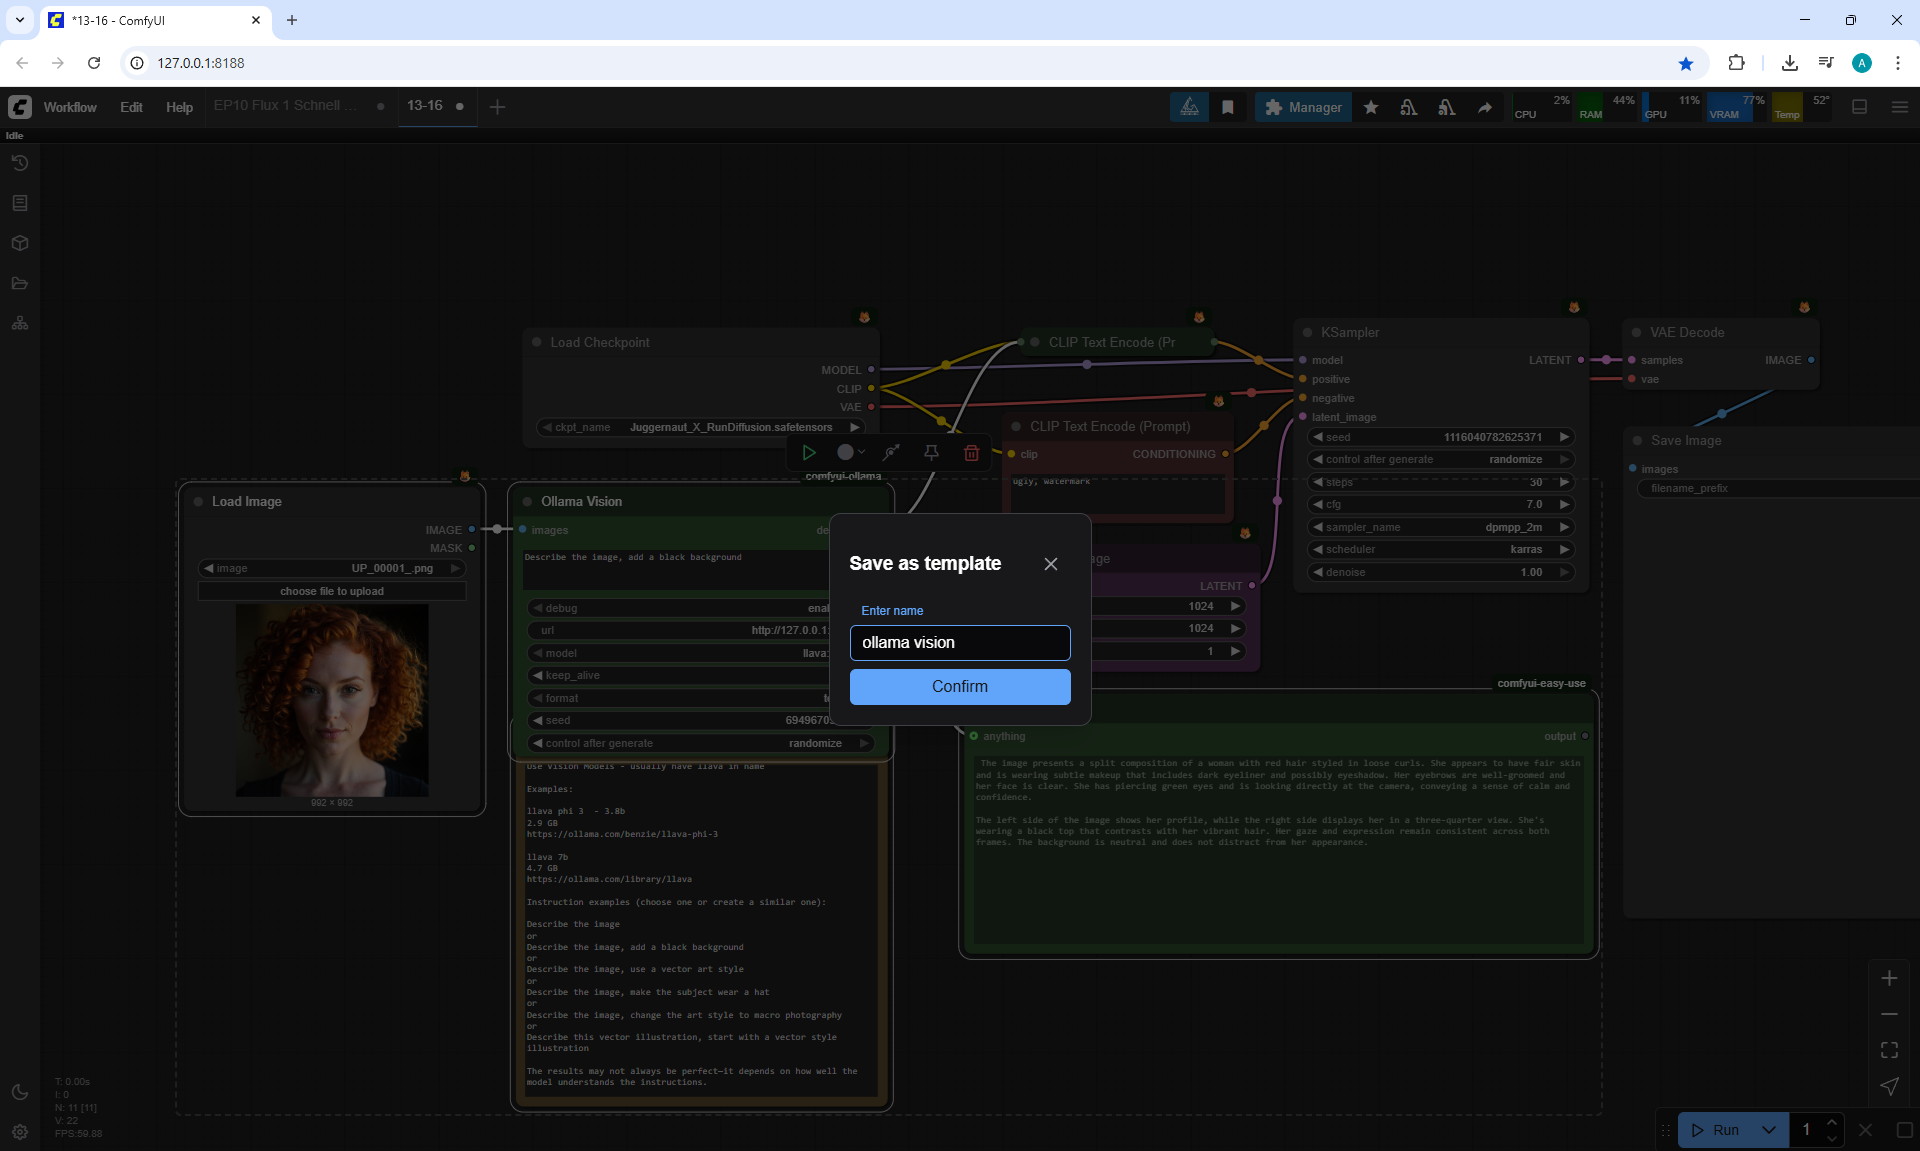Collapse the Load Image node via its dot
1920x1151 pixels.
[x=199, y=502]
